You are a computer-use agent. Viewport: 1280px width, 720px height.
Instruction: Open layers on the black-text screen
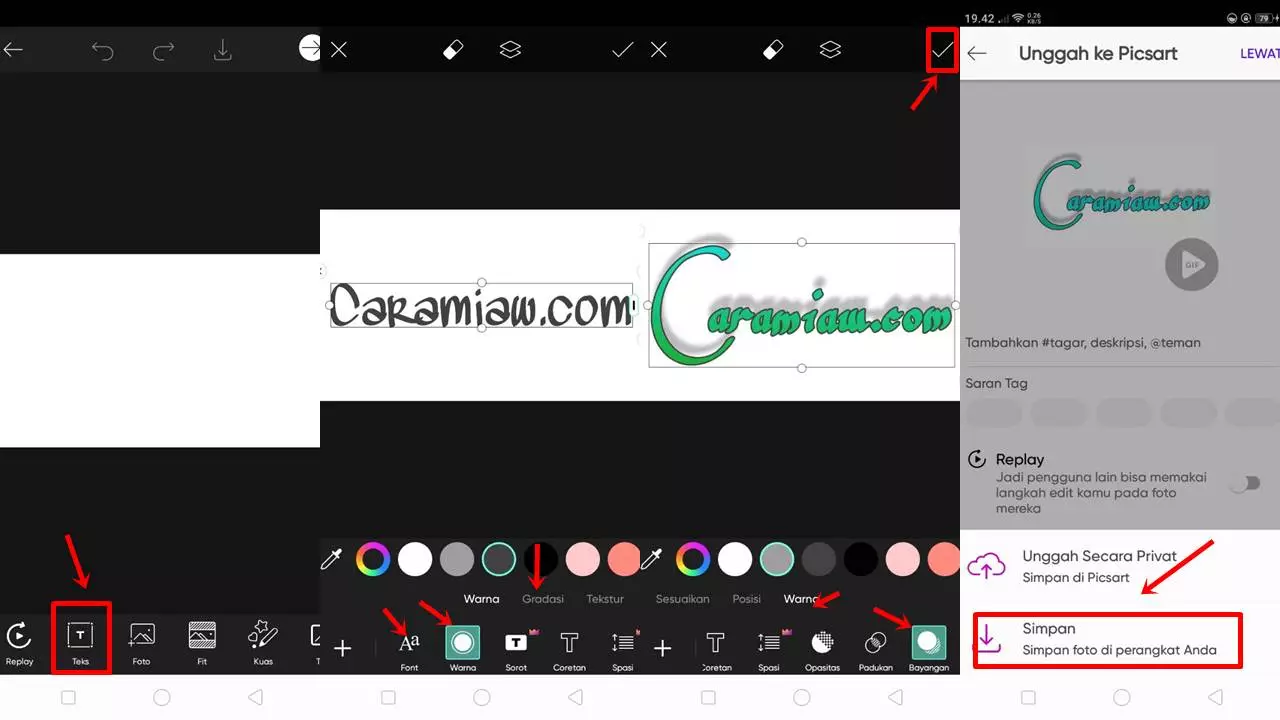pos(510,49)
